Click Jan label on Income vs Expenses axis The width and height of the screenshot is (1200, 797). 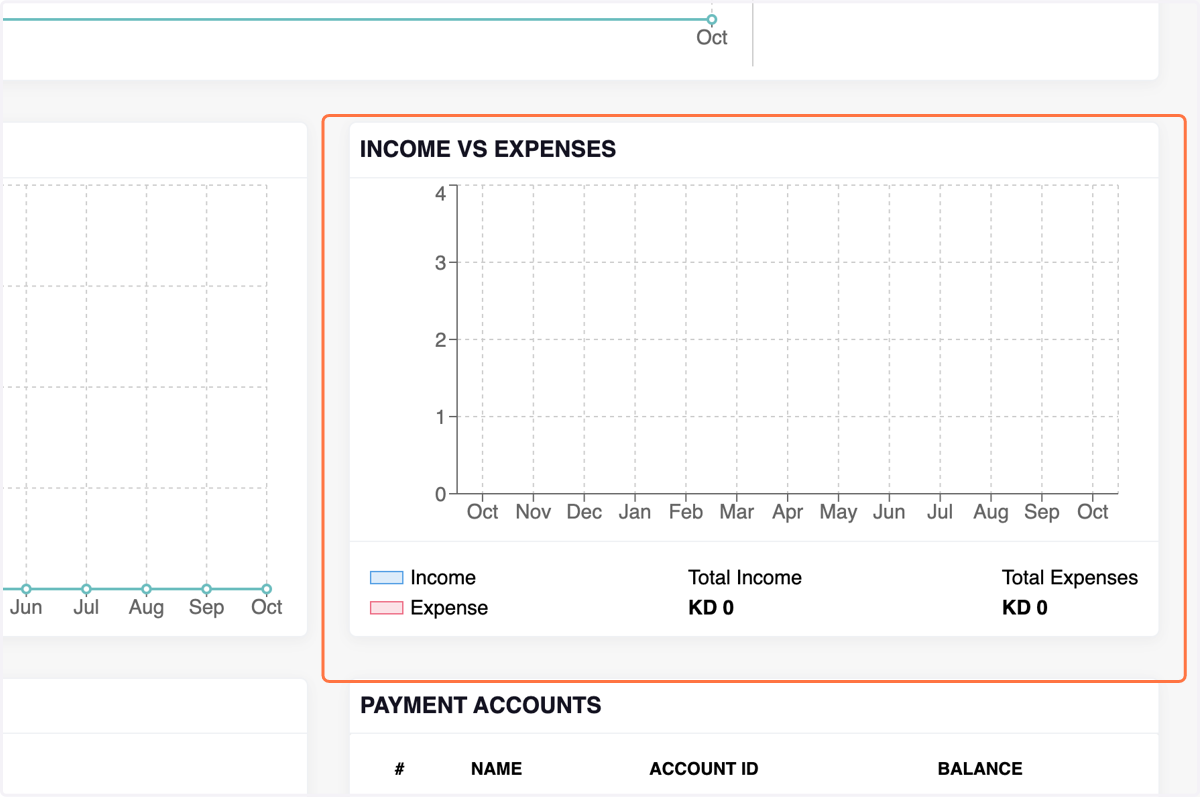pyautogui.click(x=635, y=512)
